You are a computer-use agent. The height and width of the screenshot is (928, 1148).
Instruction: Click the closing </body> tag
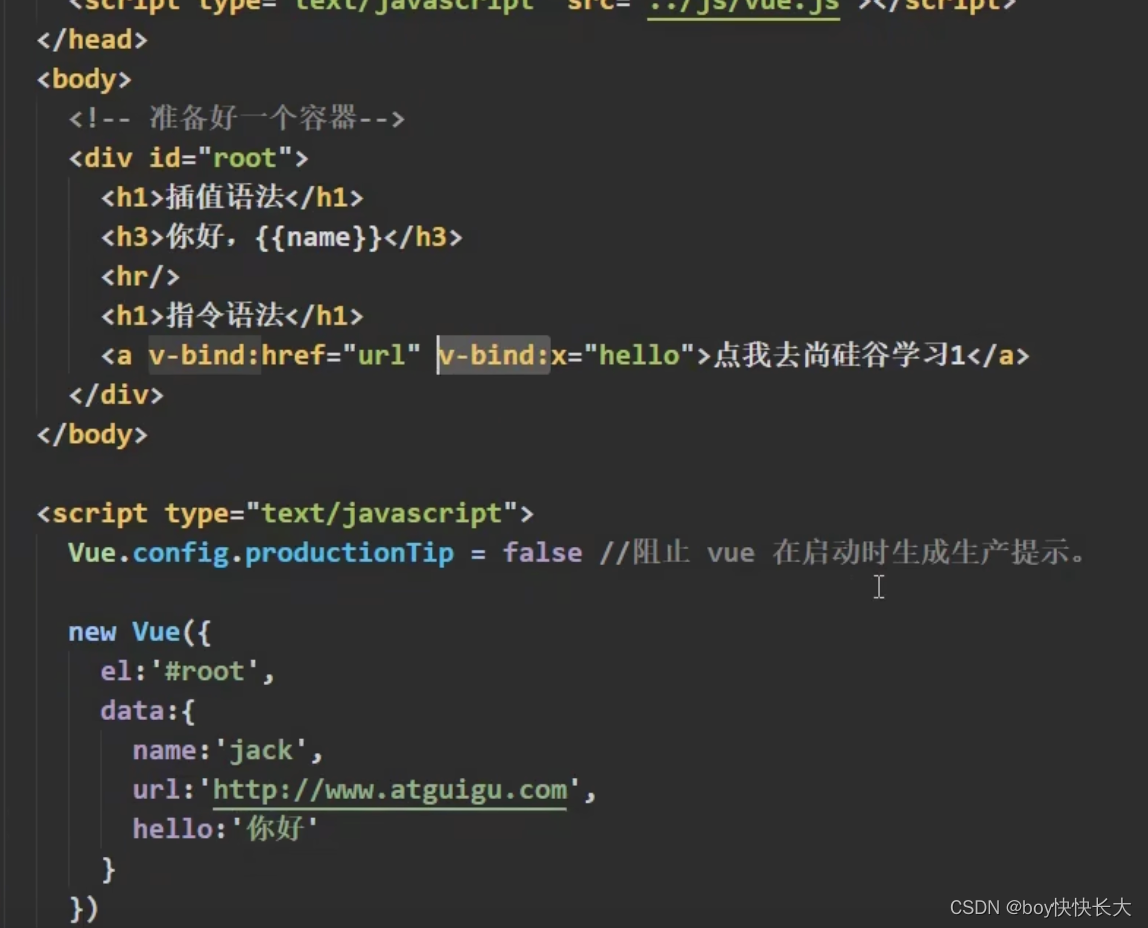(x=92, y=435)
